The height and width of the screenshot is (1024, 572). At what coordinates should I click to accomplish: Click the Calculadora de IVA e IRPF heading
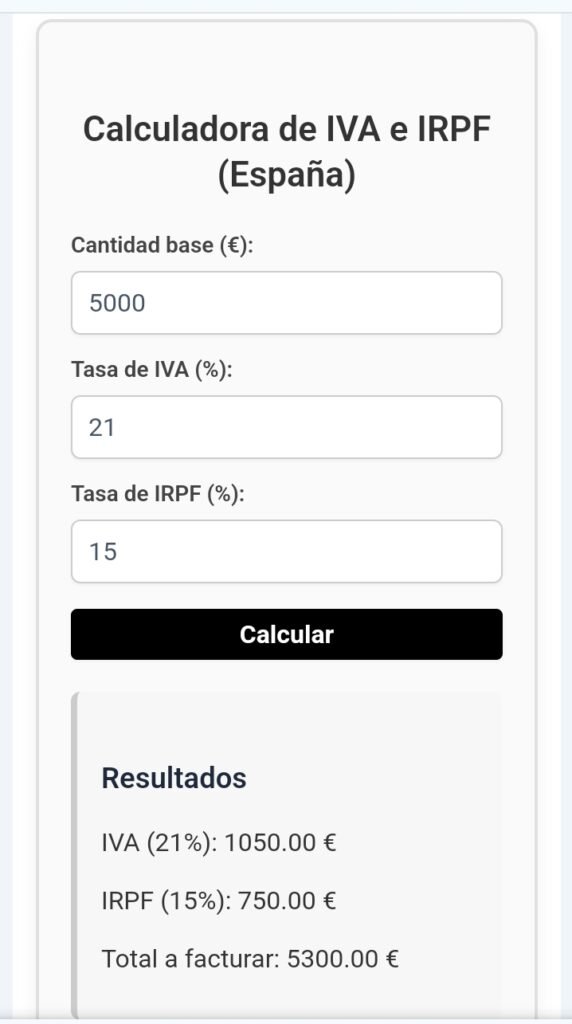[287, 152]
